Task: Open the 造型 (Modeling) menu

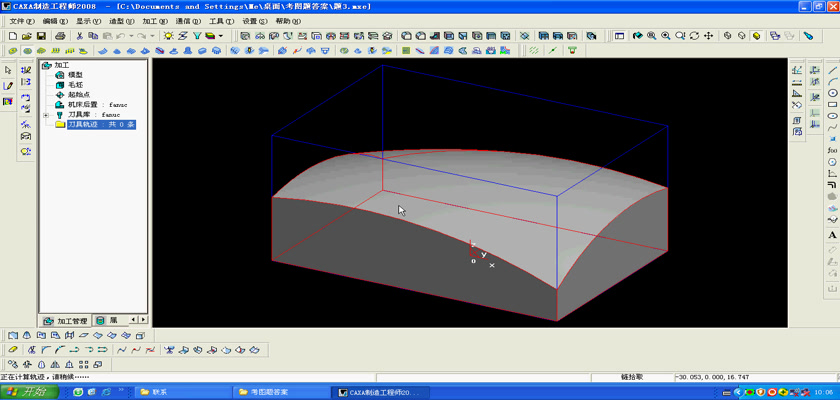Action: tap(122, 21)
